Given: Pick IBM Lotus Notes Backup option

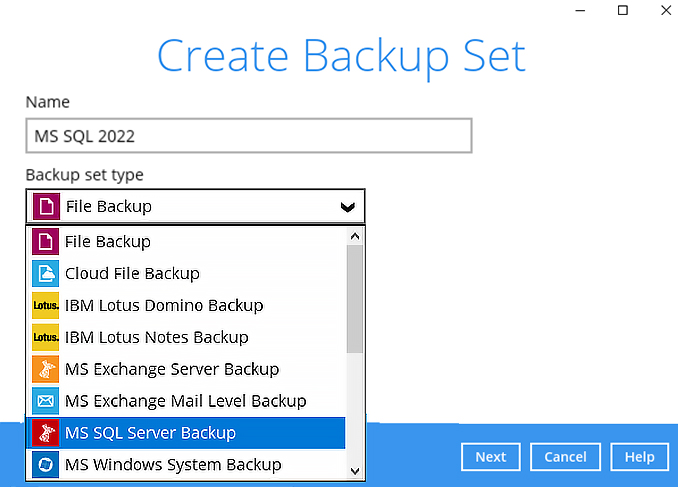Looking at the screenshot, I should pyautogui.click(x=186, y=337).
